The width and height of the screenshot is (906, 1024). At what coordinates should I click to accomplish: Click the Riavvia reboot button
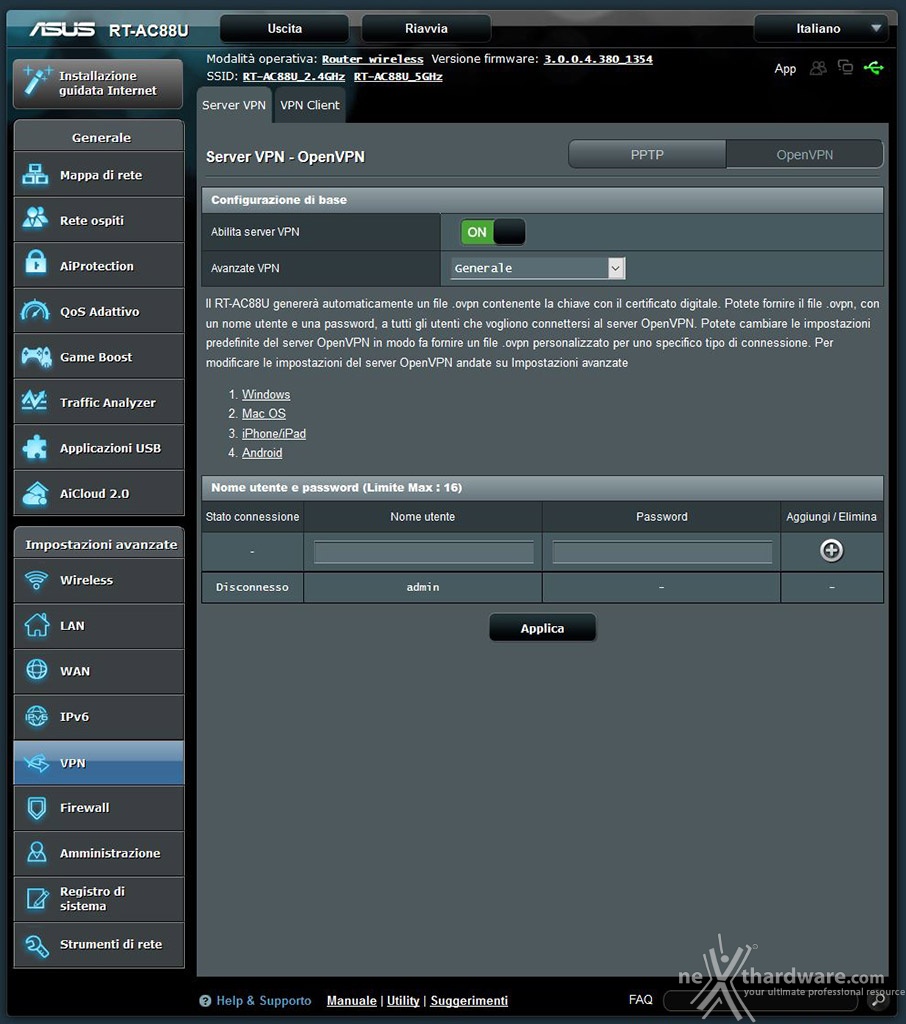[426, 28]
